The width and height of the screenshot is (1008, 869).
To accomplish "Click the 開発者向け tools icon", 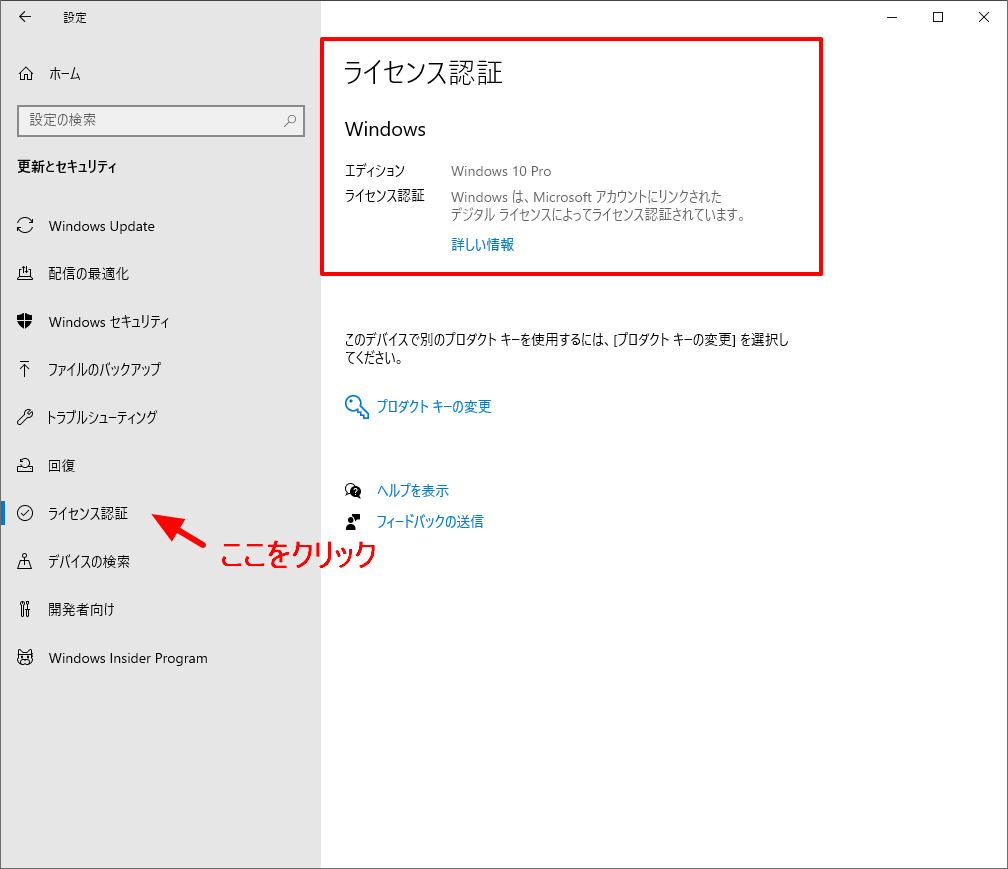I will [x=25, y=609].
